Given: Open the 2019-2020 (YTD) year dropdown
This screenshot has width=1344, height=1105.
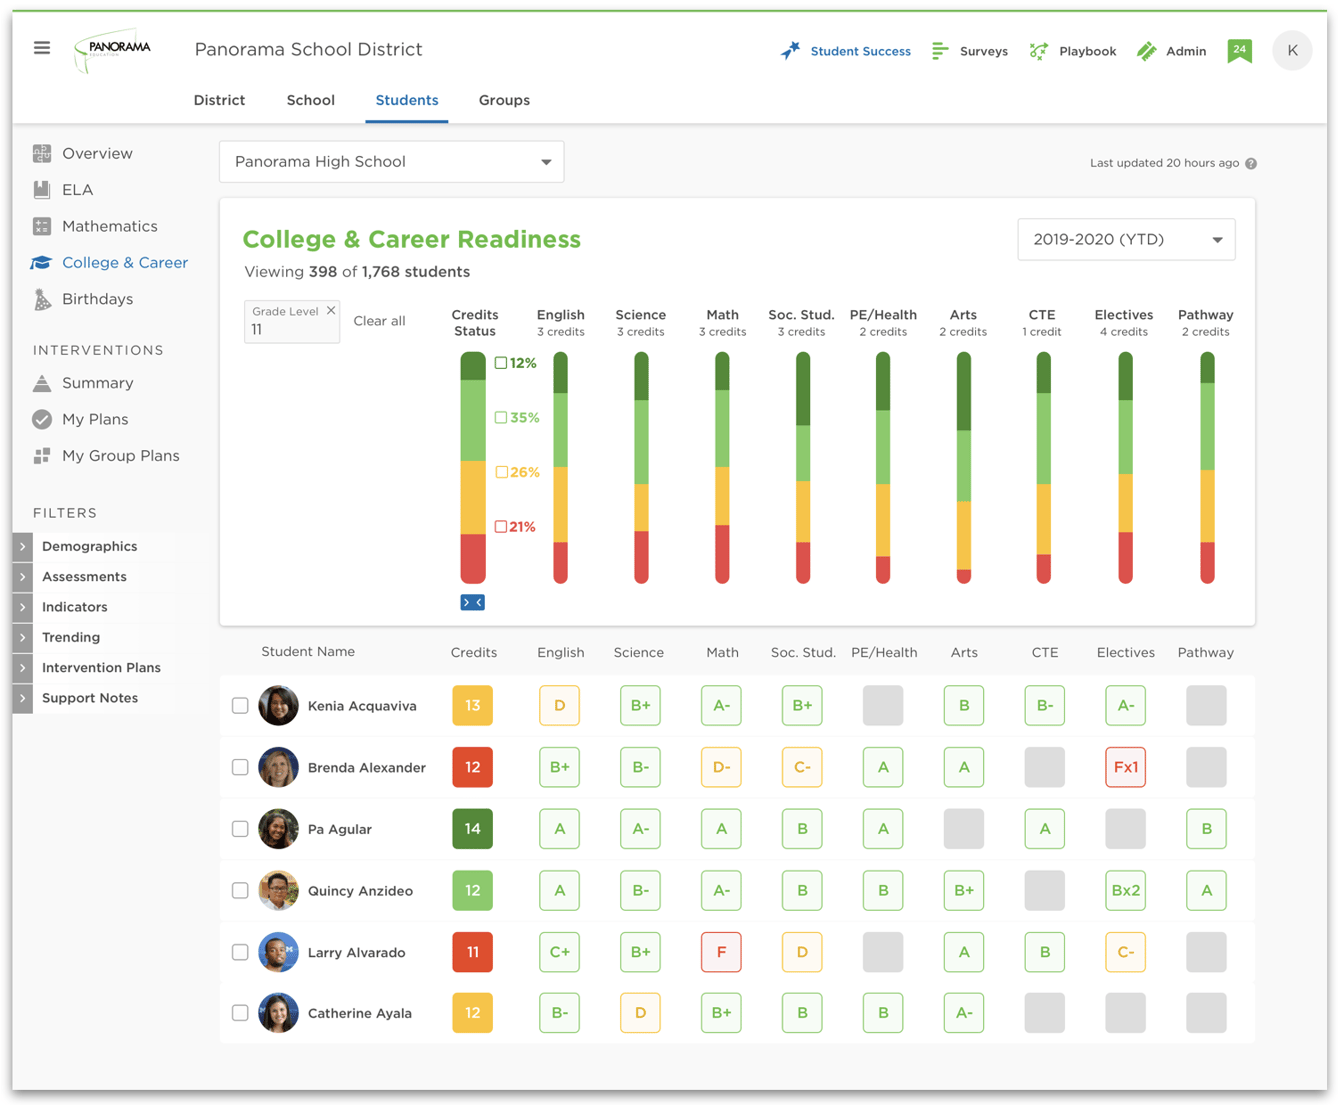Looking at the screenshot, I should (1126, 240).
